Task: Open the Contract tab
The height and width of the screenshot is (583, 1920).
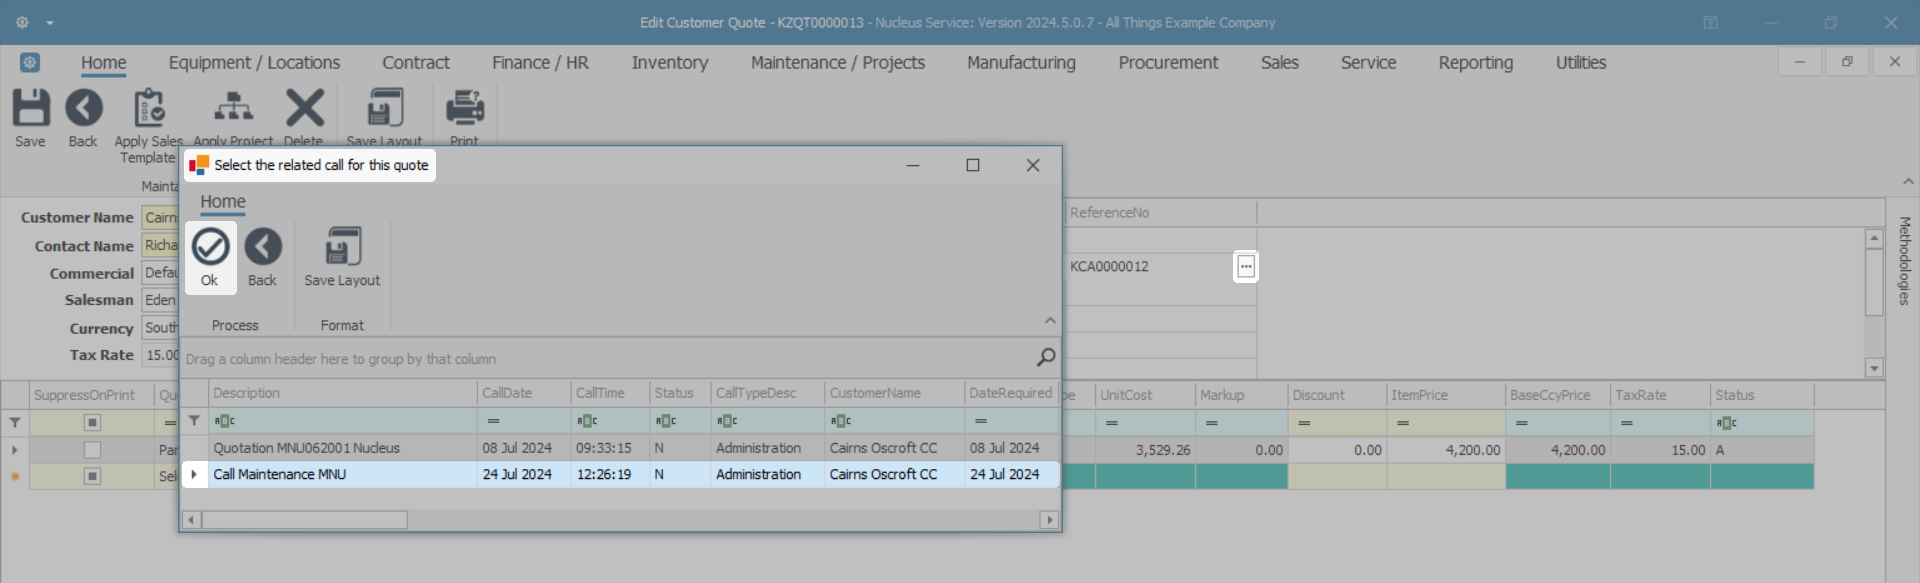Action: pyautogui.click(x=416, y=62)
